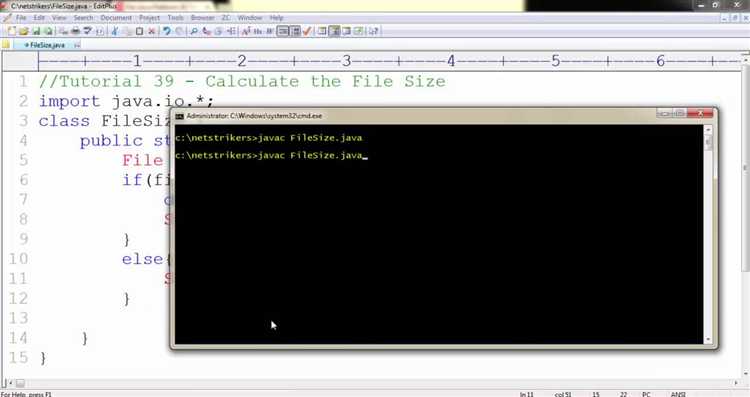The image size is (750, 397).
Task: Select the FileSize.java document tab
Action: click(x=47, y=45)
